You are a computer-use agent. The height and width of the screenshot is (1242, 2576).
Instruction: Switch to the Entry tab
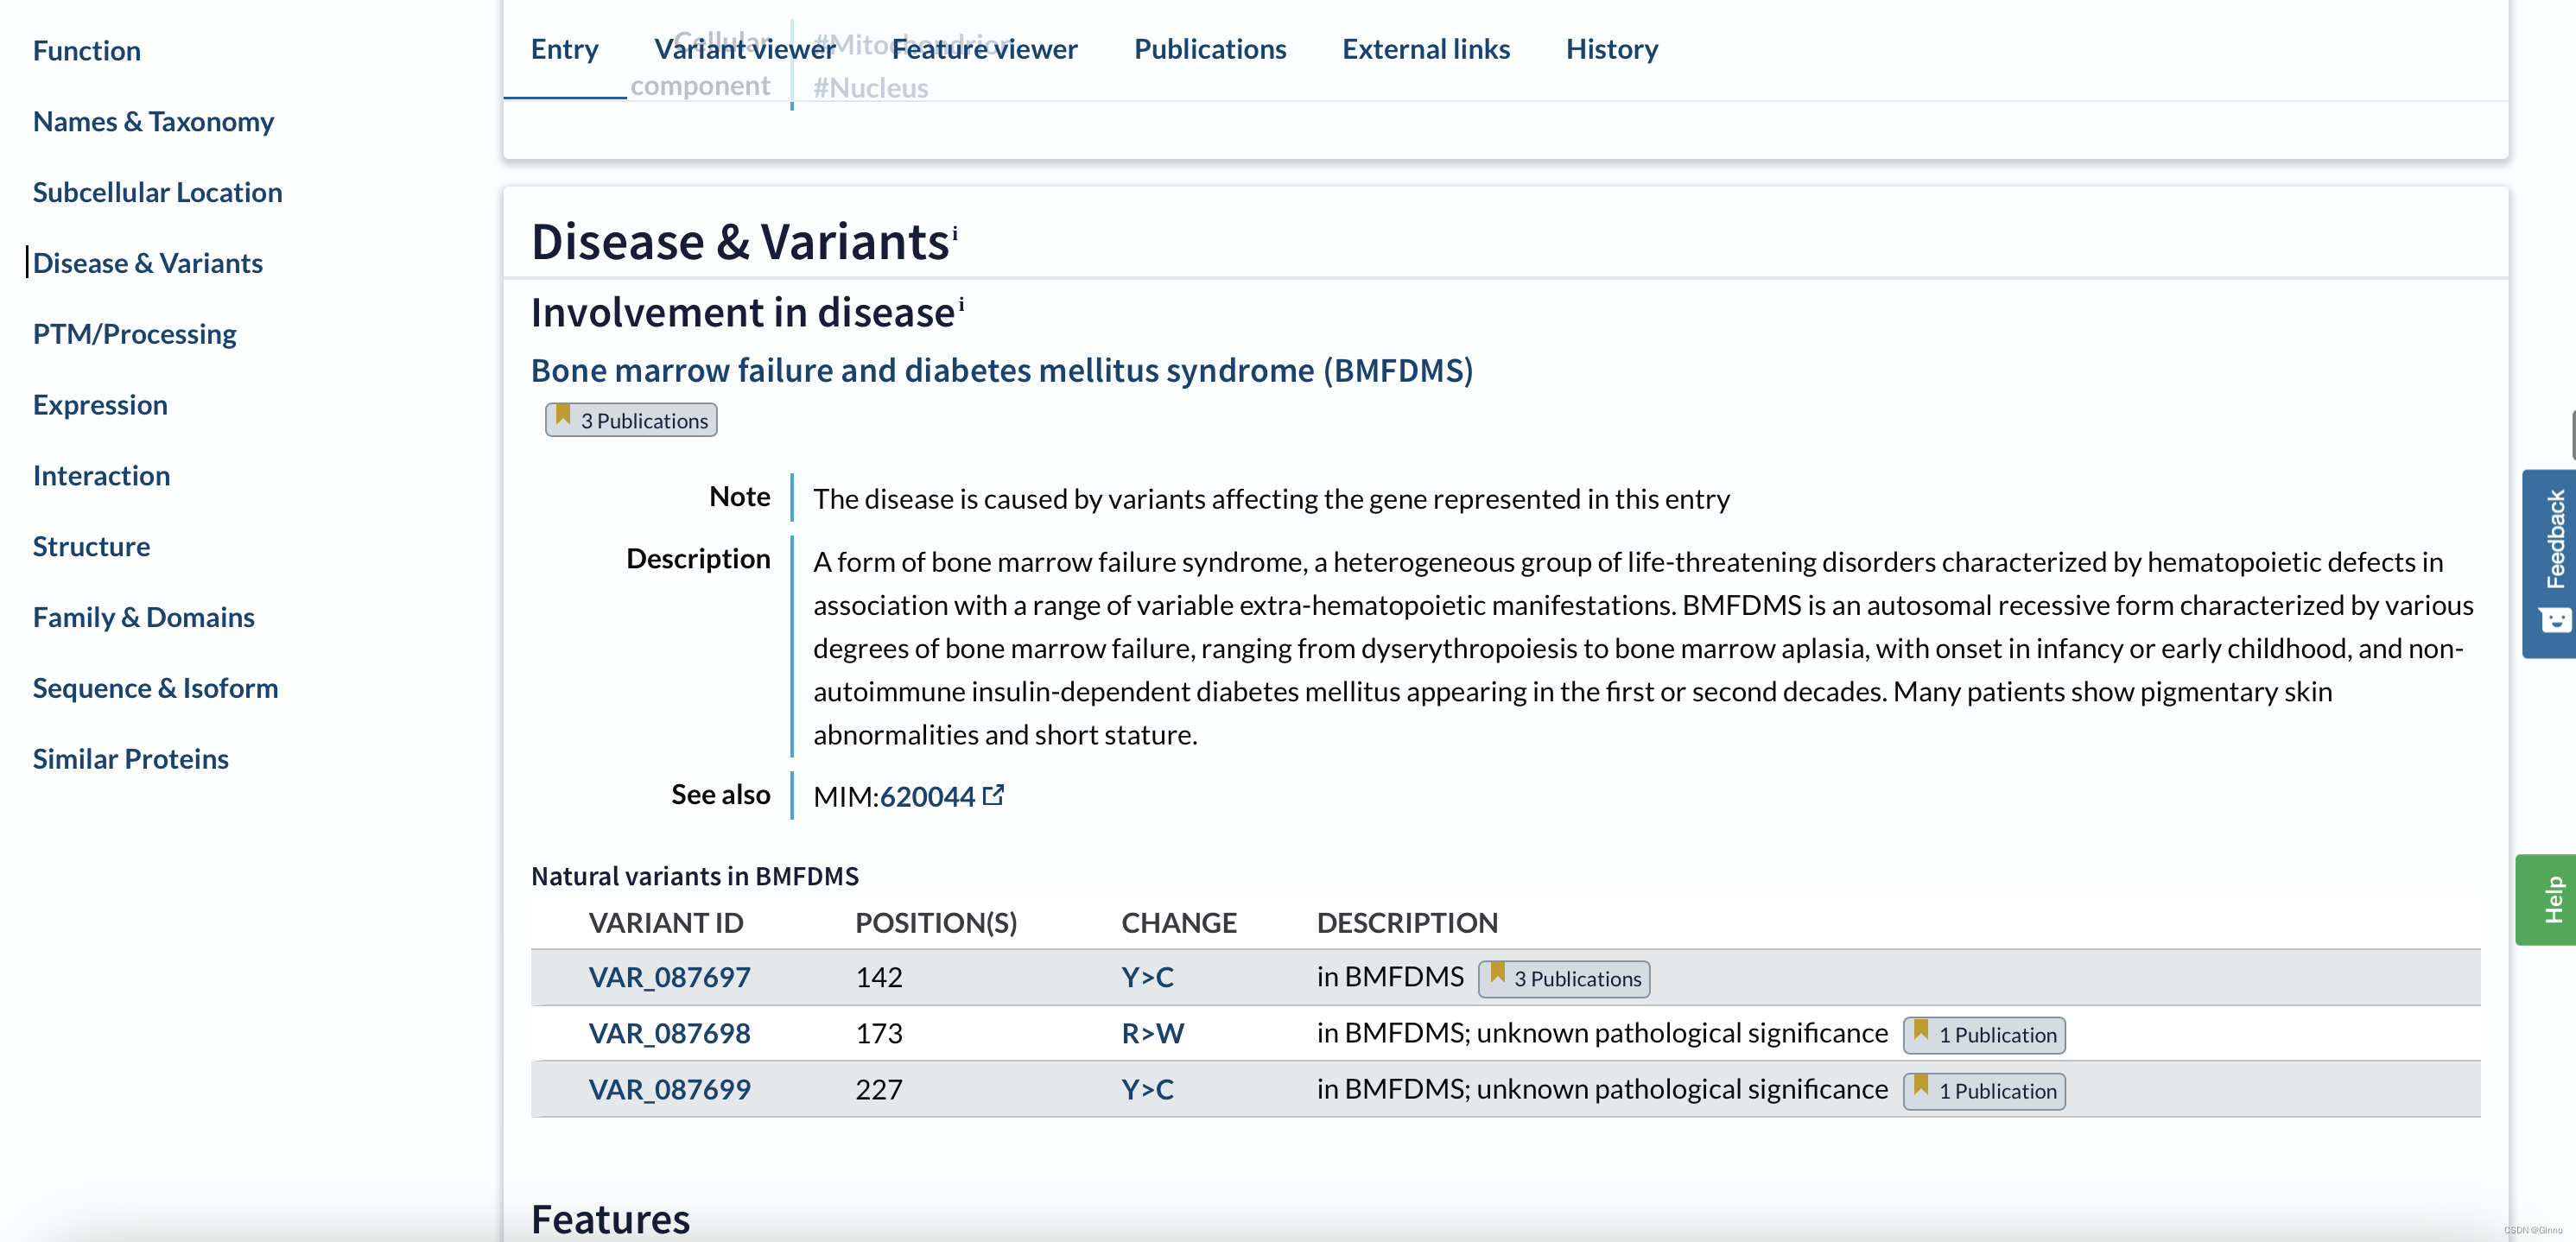(x=564, y=49)
